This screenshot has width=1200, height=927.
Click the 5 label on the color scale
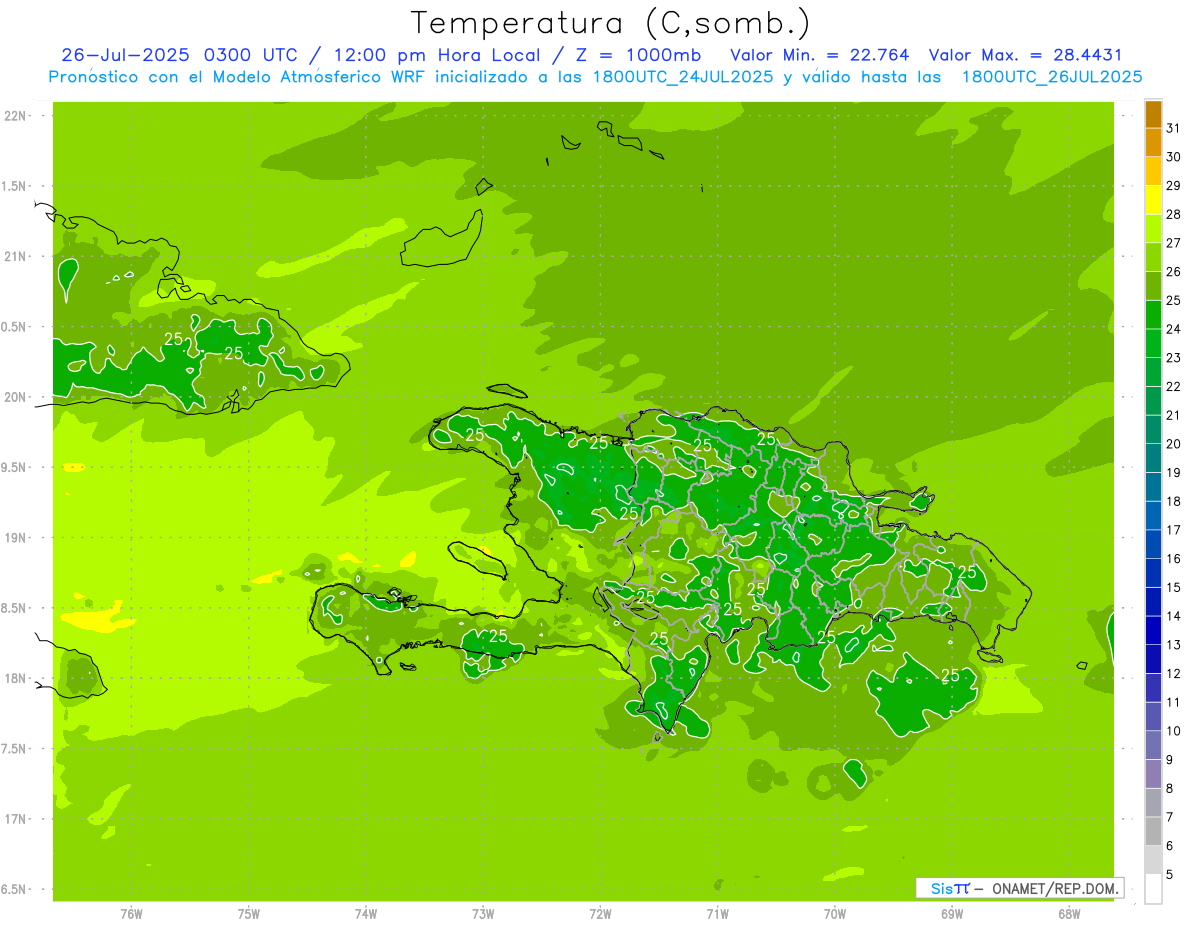pyautogui.click(x=1170, y=874)
